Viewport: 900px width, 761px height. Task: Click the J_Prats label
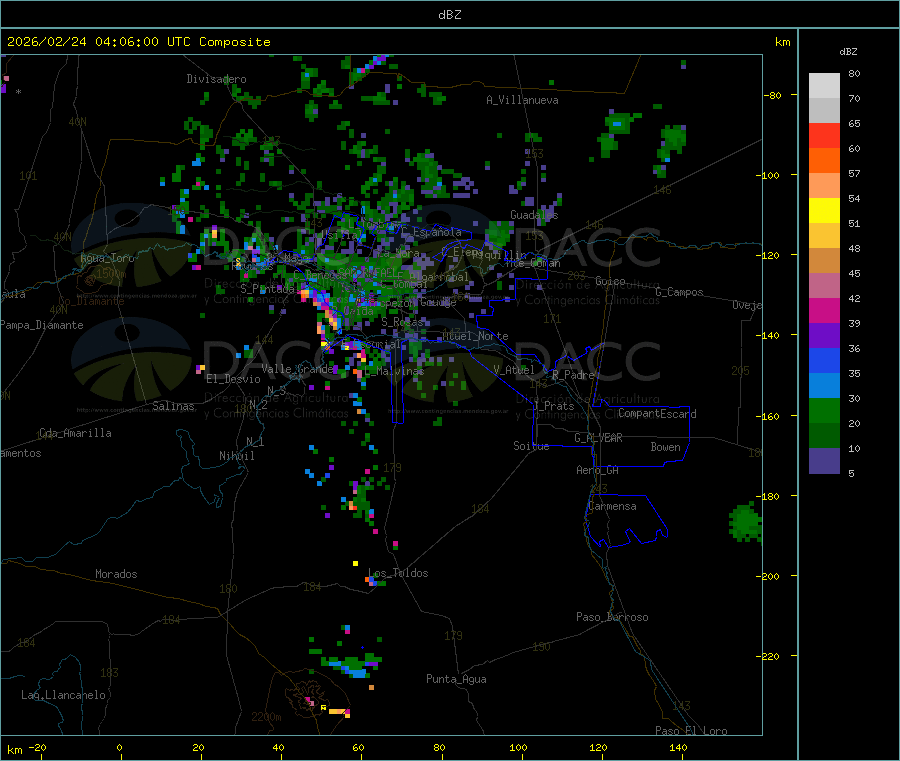[x=554, y=406]
